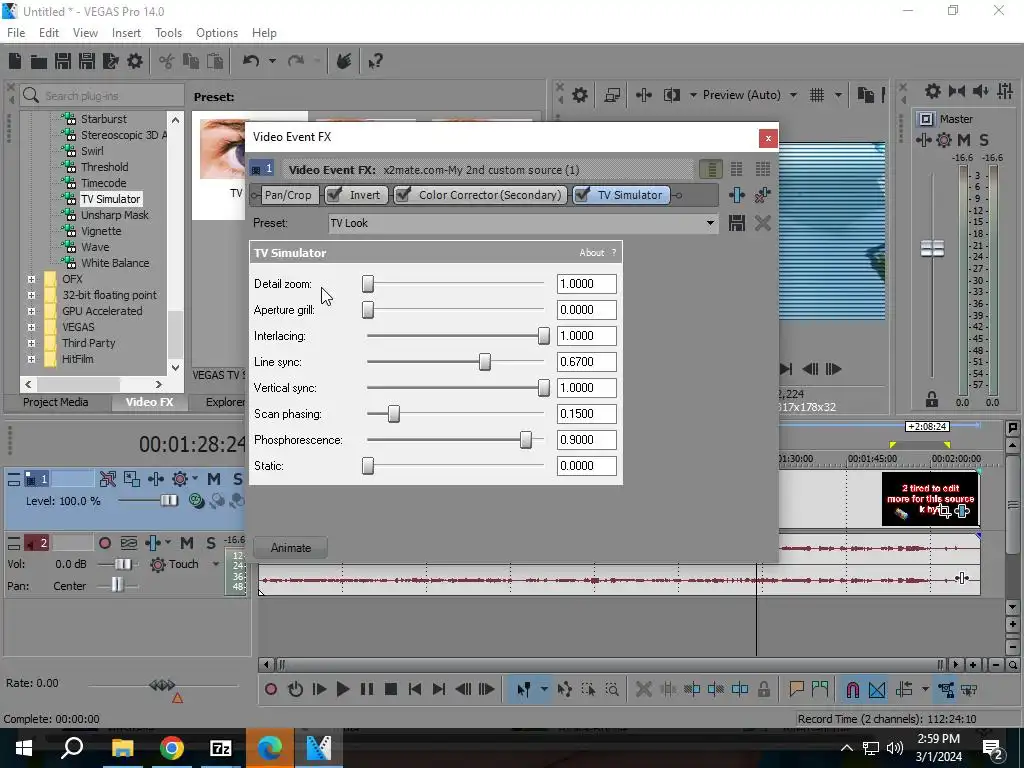Uncheck the TV Simulator effect

pos(582,195)
